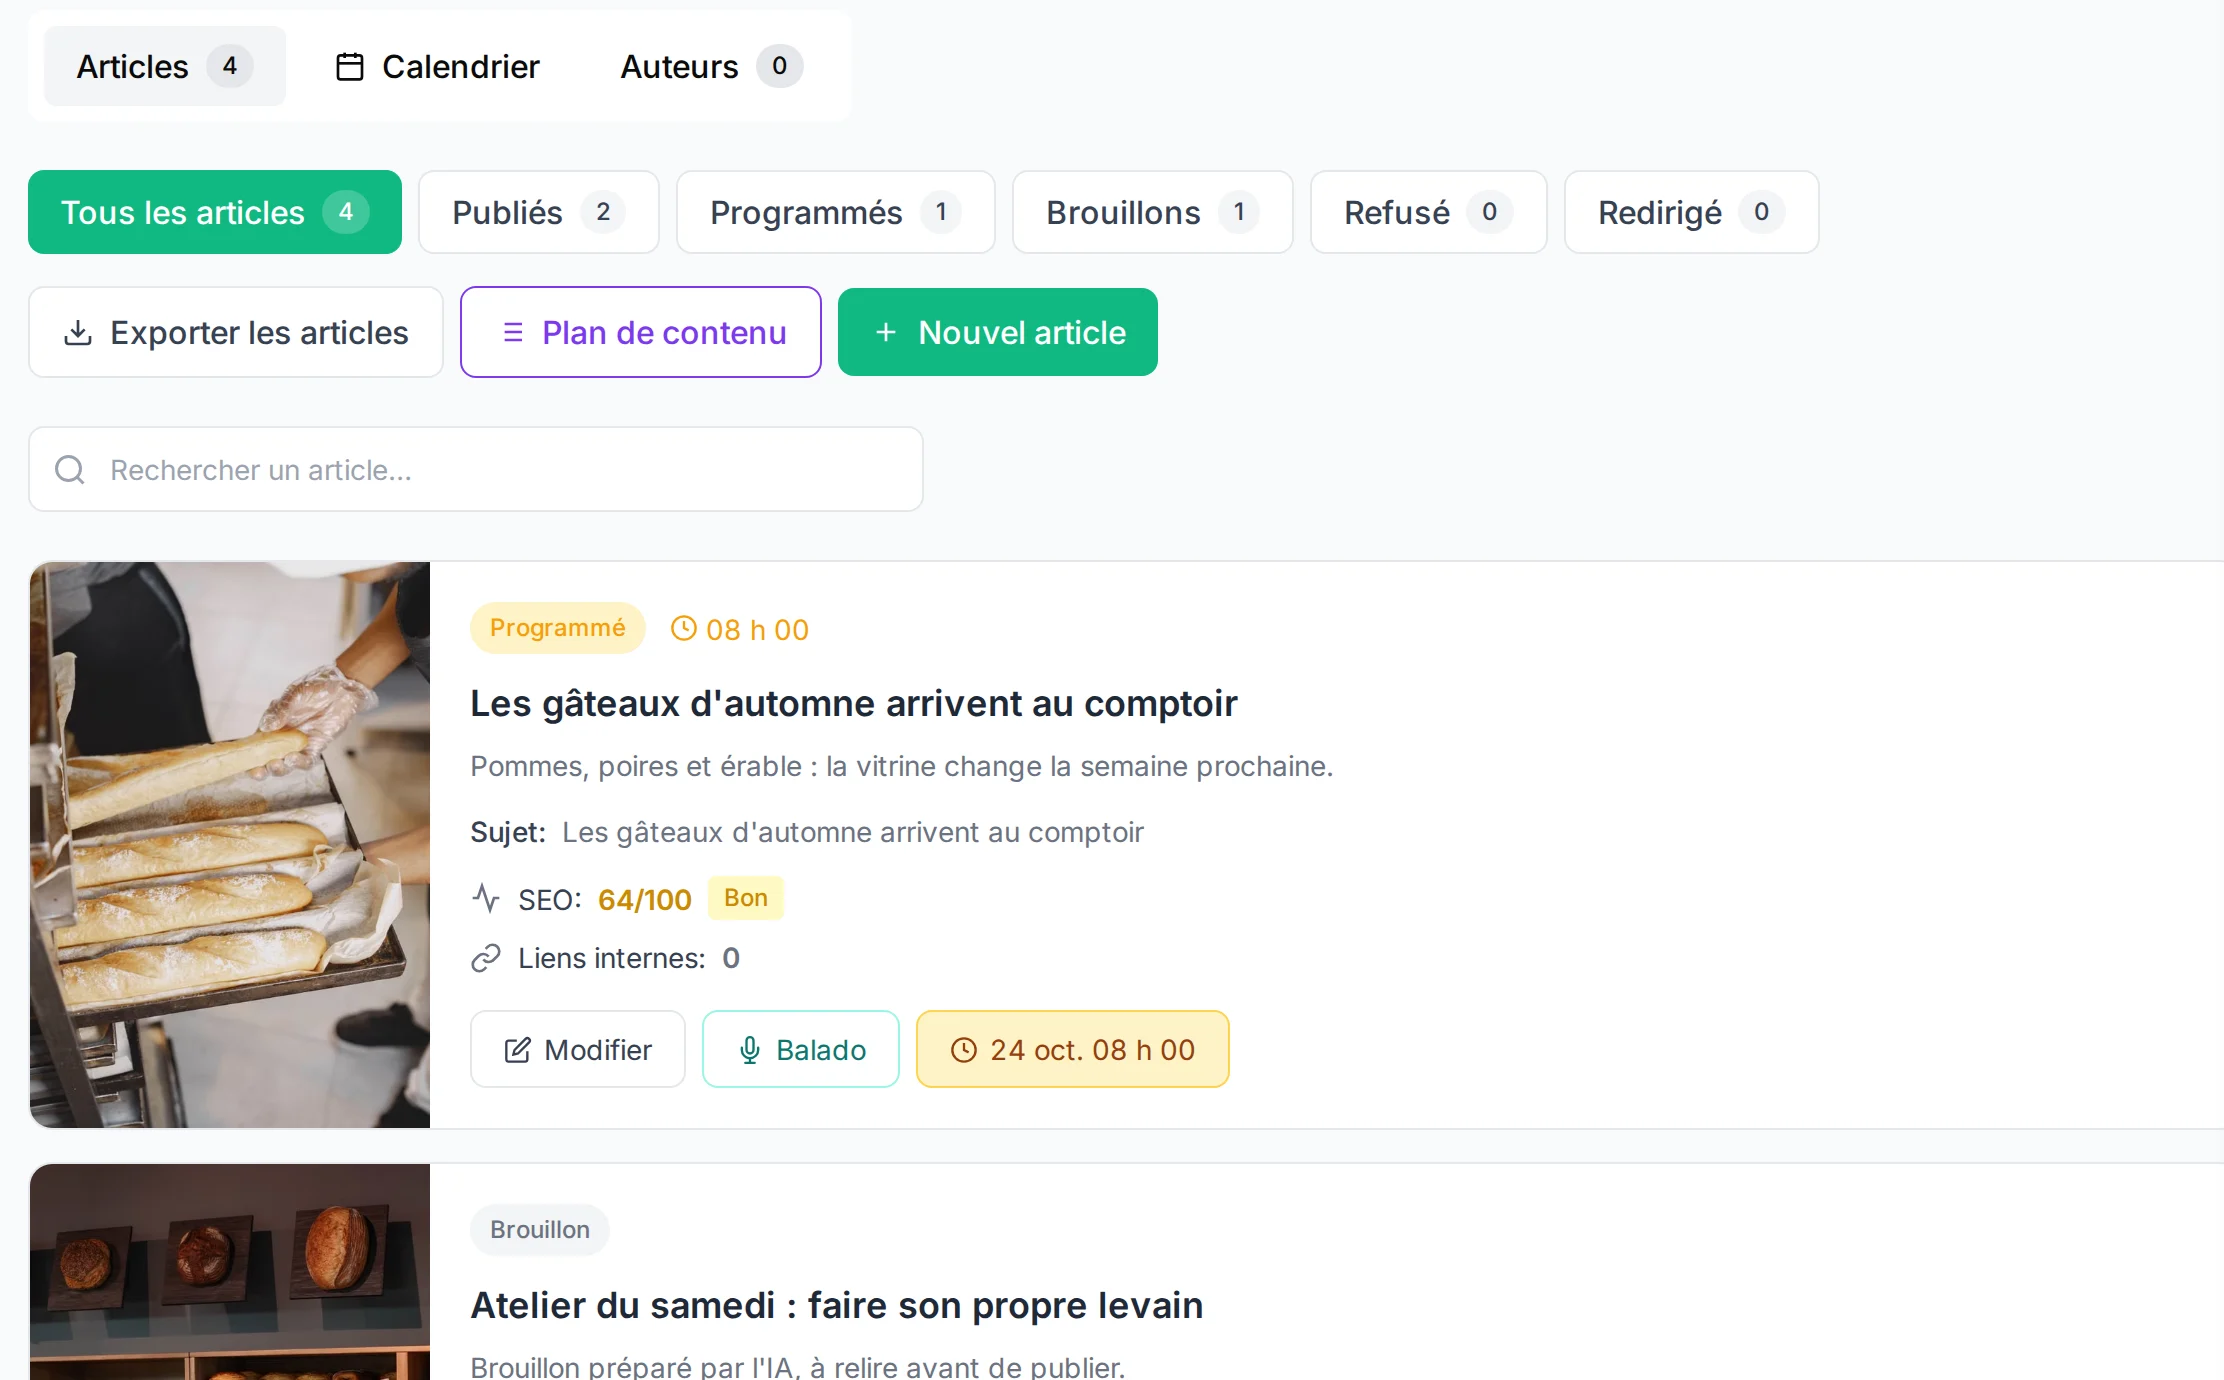Click the calendar icon beside Calendrier
Viewport: 2224px width, 1380px height.
click(x=349, y=67)
